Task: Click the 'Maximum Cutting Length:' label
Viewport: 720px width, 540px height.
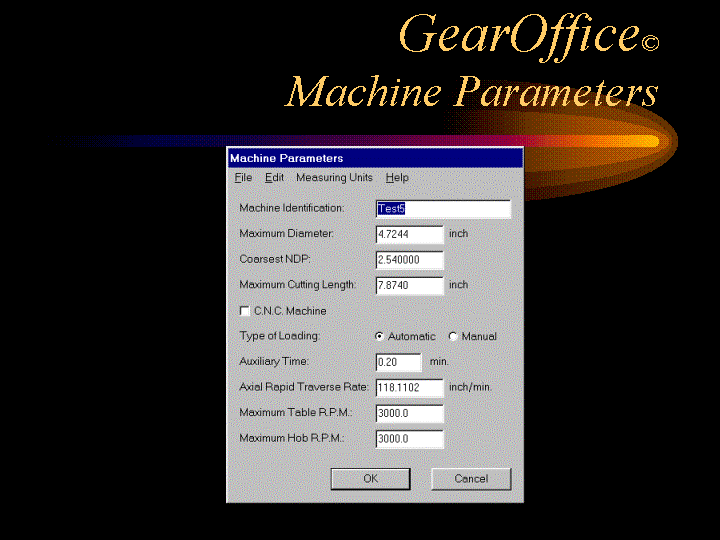Action: [298, 285]
